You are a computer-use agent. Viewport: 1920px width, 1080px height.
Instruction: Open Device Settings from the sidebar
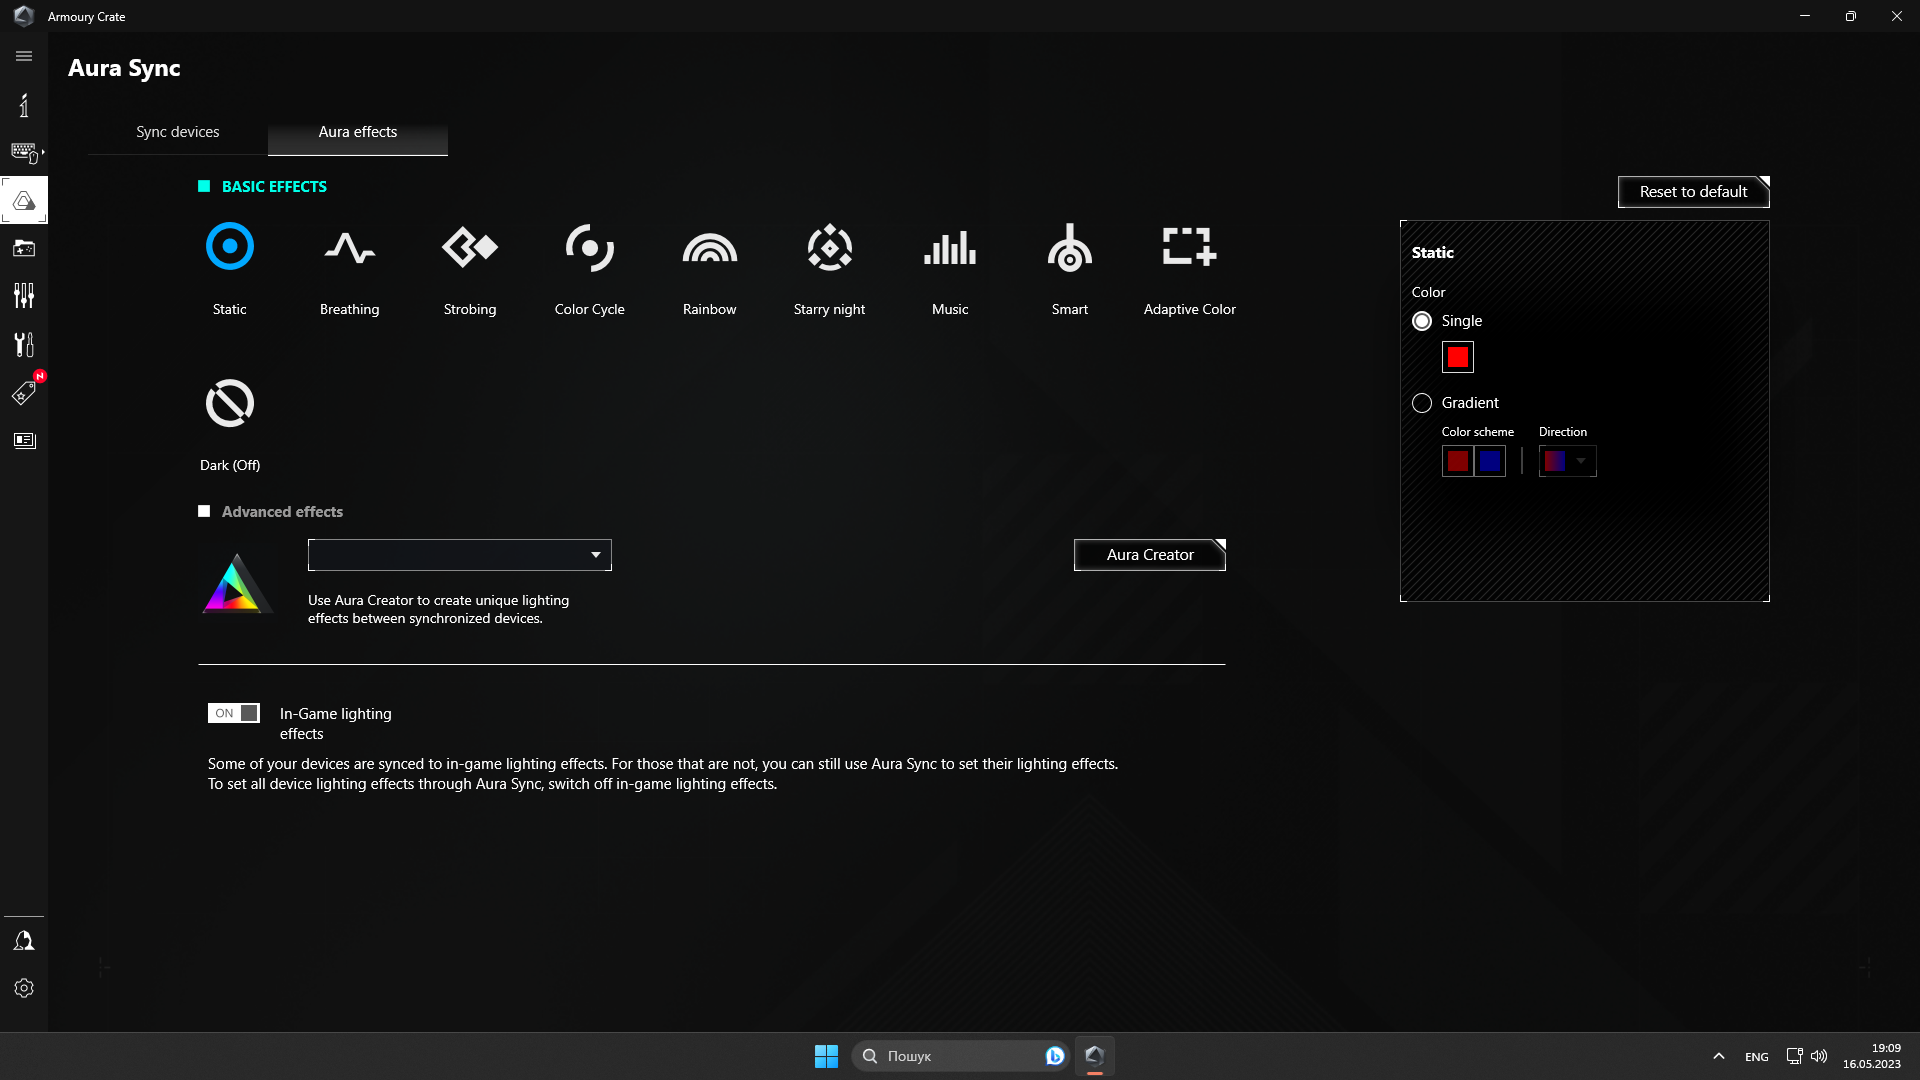click(x=24, y=295)
